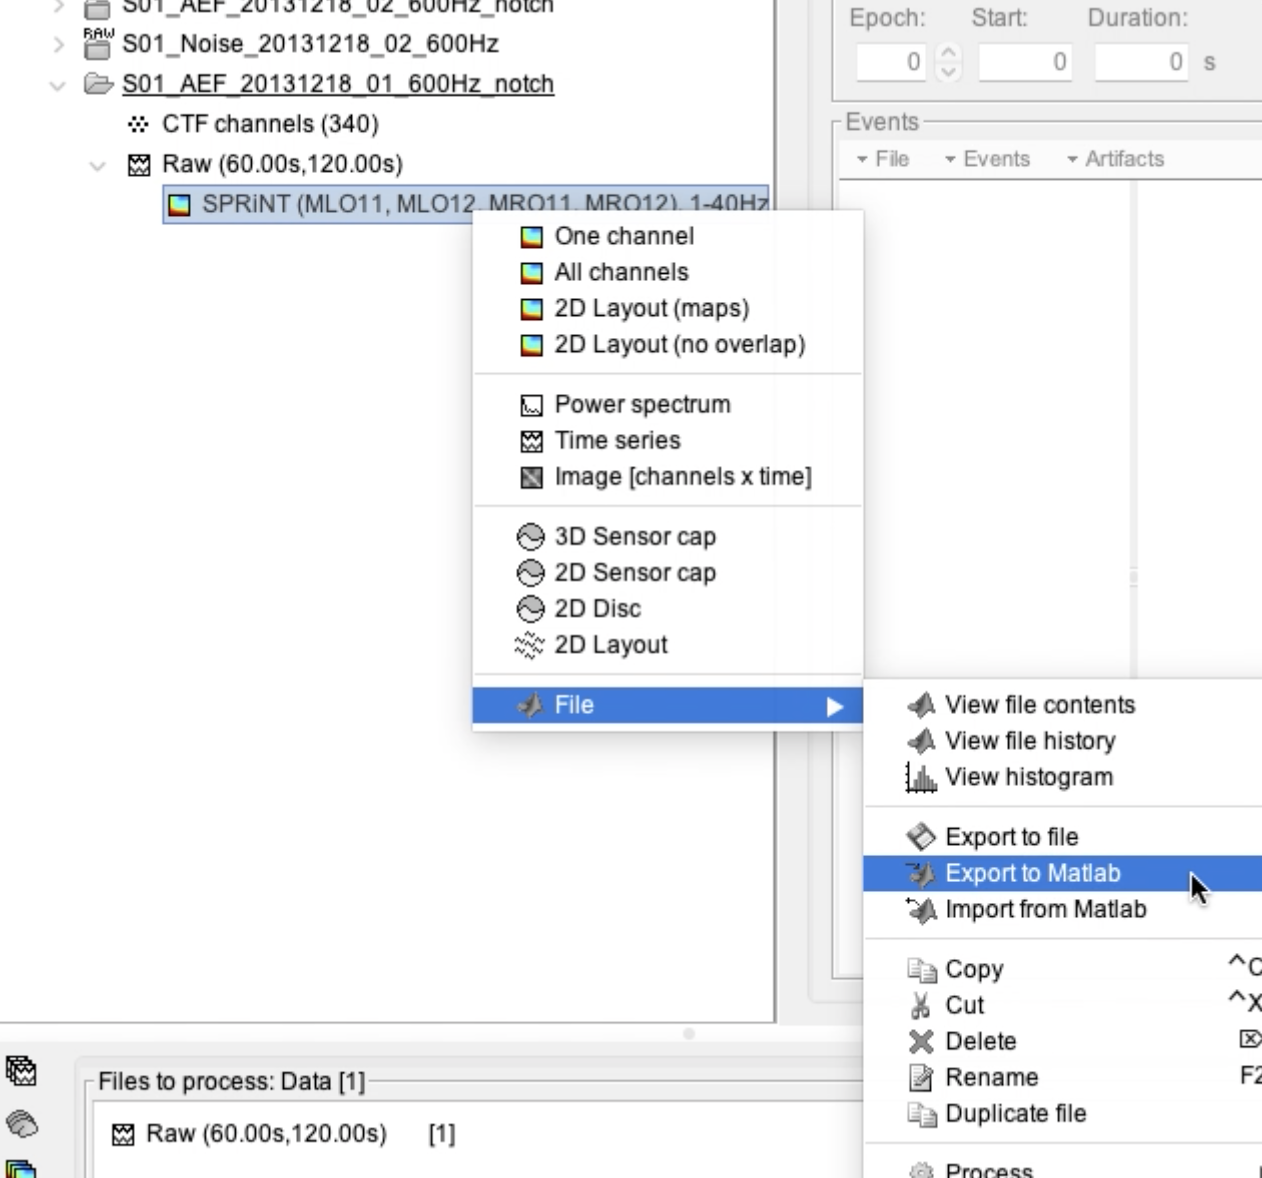Open the Artifacts dropdown menu
The image size is (1262, 1178).
[x=1115, y=159]
